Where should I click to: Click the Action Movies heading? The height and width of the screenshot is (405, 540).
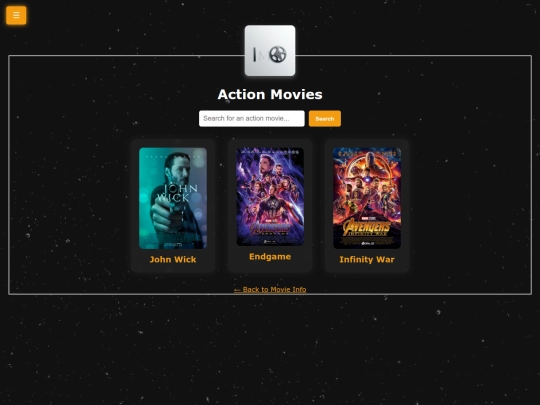(x=270, y=94)
